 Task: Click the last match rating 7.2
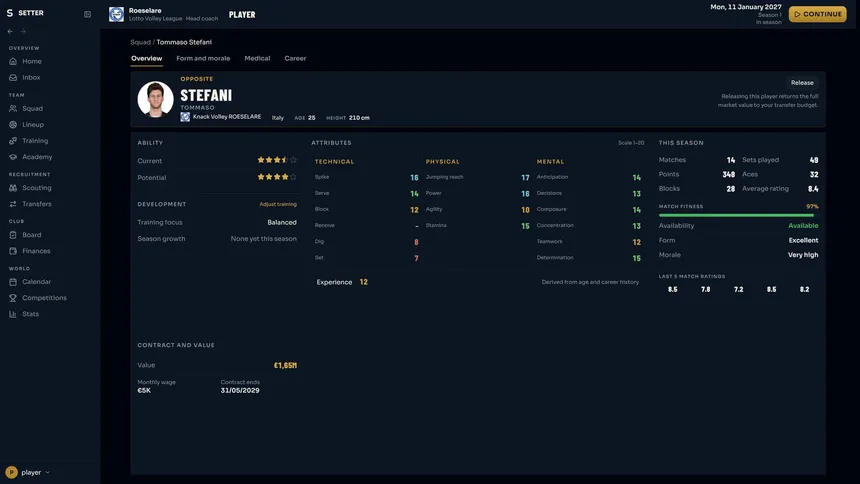738,289
